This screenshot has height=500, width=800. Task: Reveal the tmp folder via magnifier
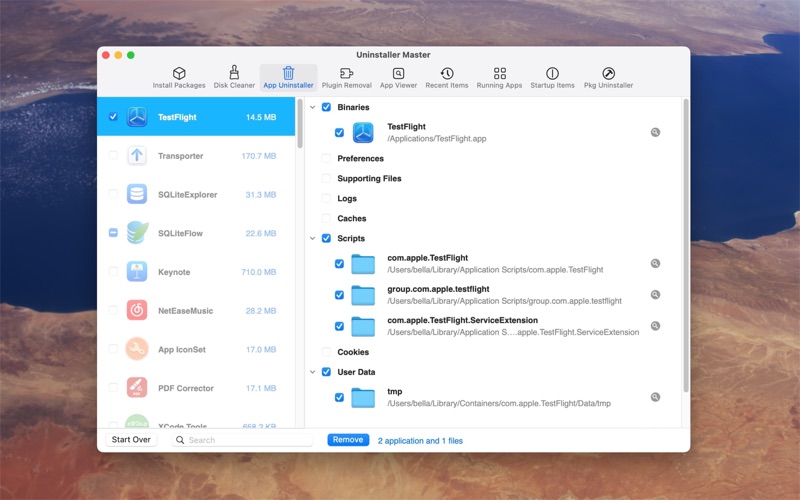click(655, 397)
